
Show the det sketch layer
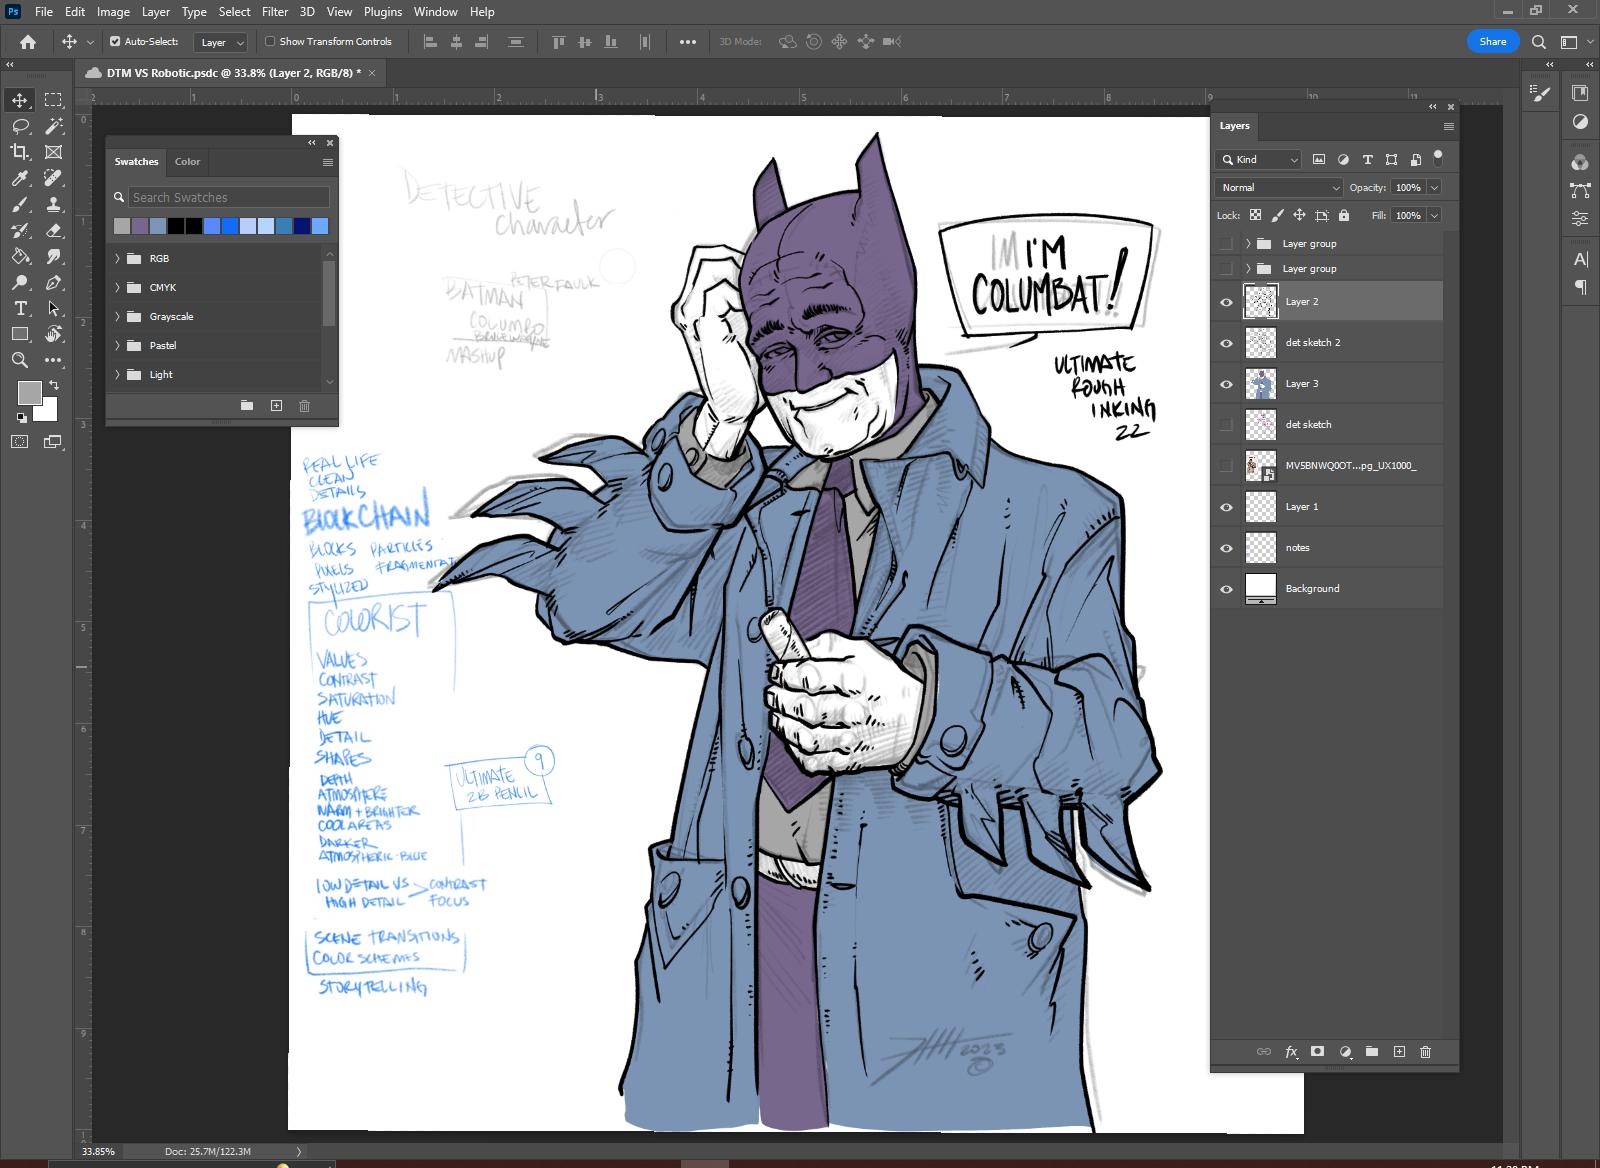[1226, 425]
